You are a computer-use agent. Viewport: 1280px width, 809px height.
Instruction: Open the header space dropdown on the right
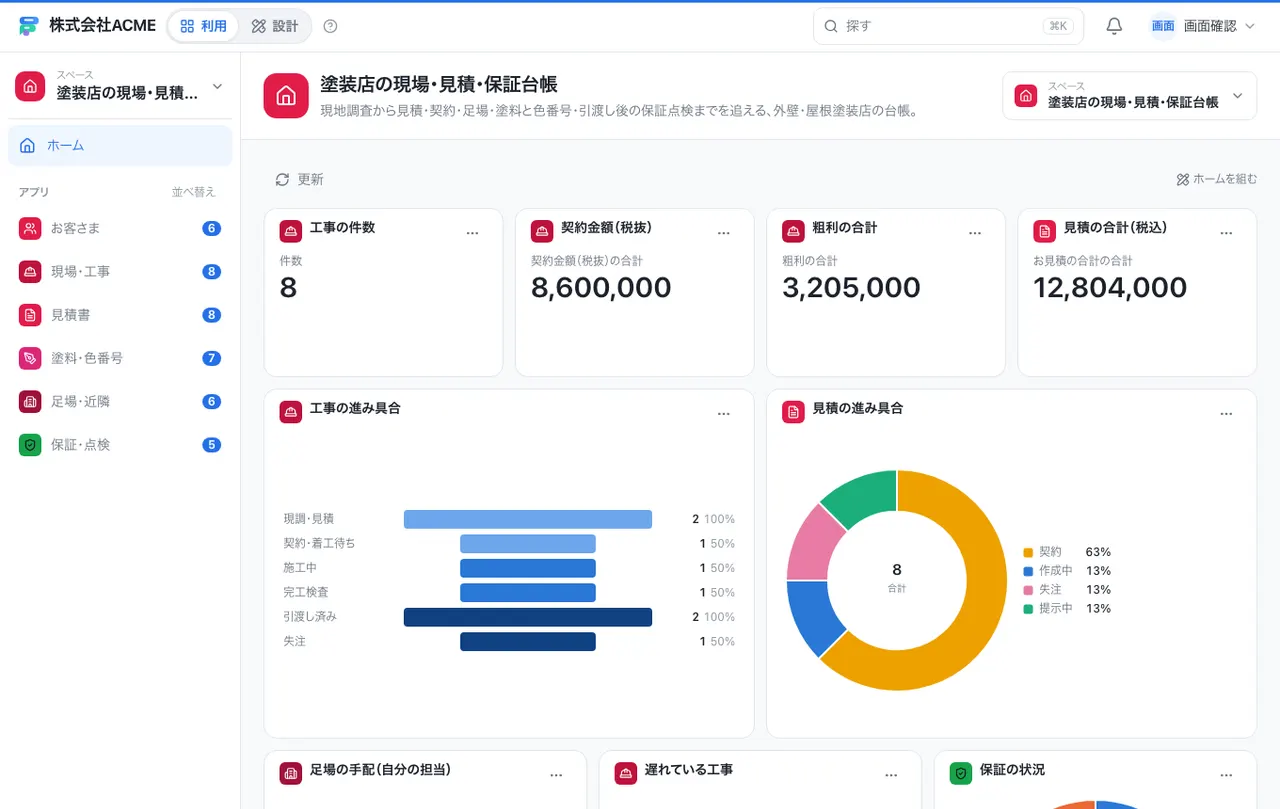tap(1130, 96)
